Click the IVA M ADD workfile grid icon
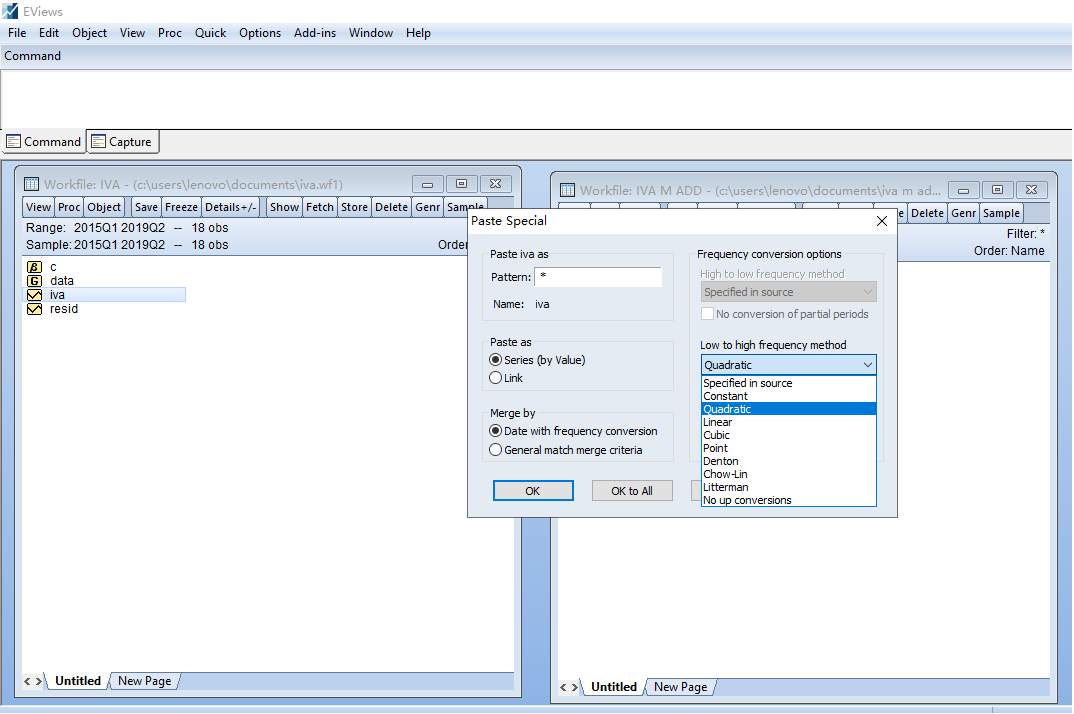The height and width of the screenshot is (714, 1074). coord(567,190)
